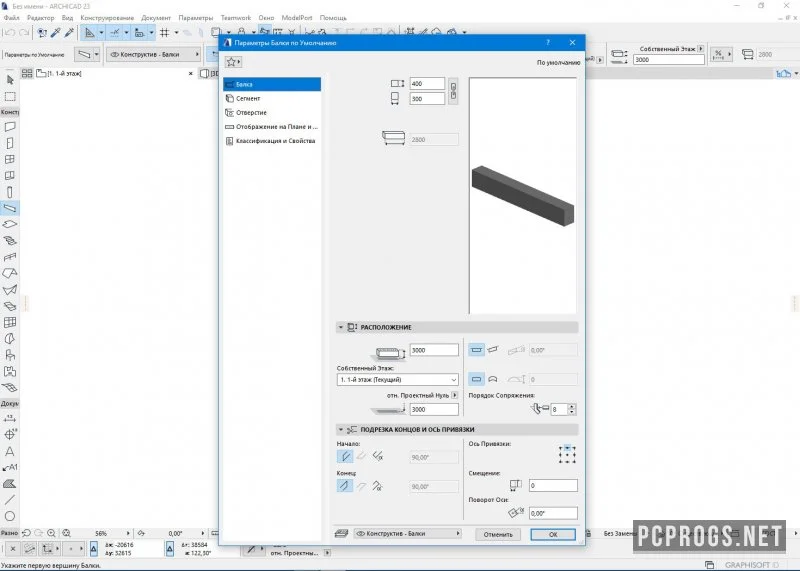
Task: Click the Inject Parameters syringe icon
Action: pos(69,33)
